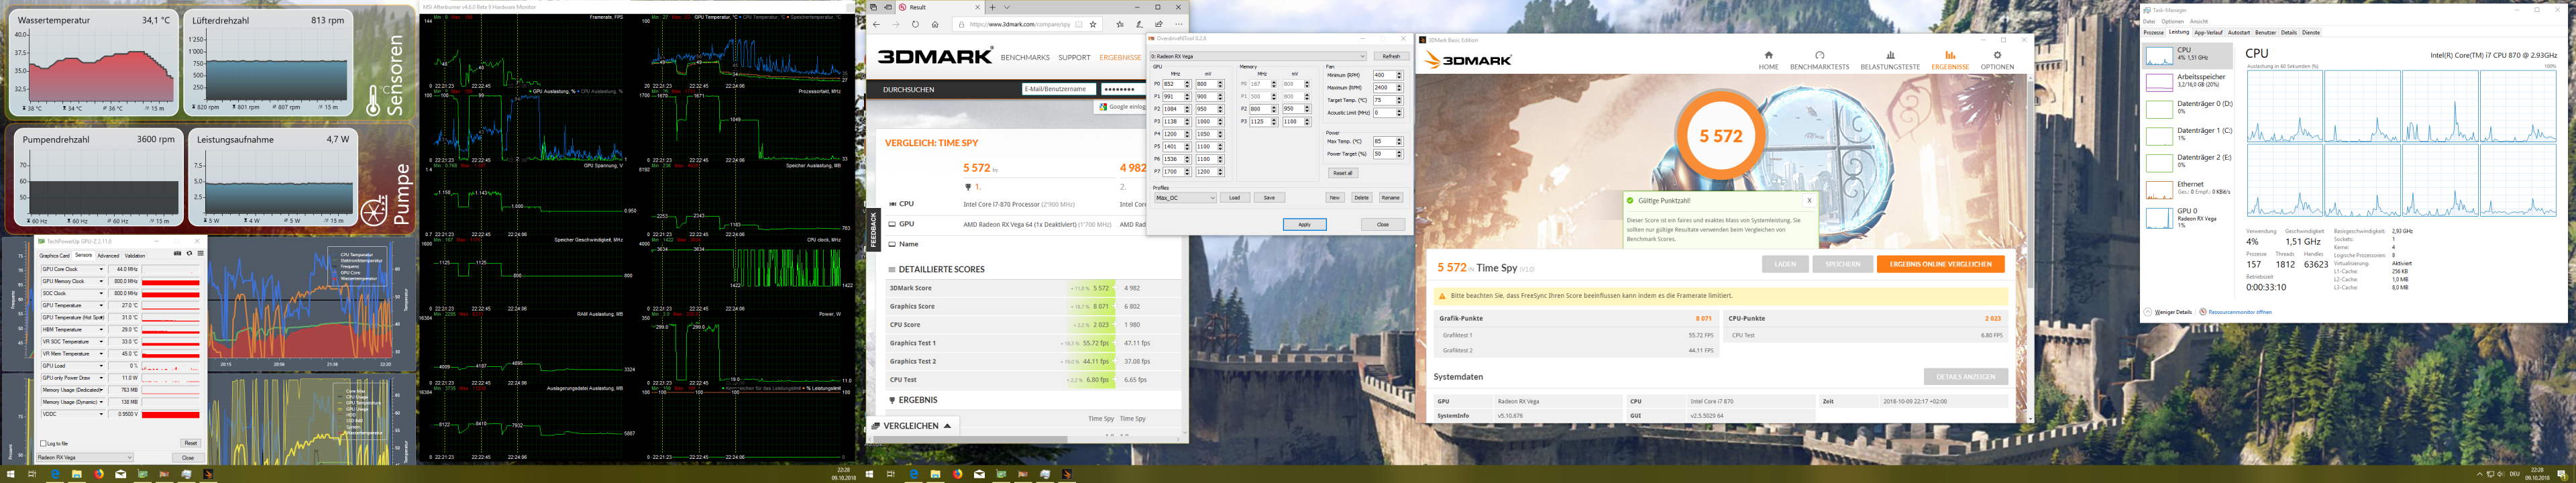Viewport: 2576px width, 483px height.
Task: Collapse the VERGLEICHEN panel on the 3DMark page
Action: [914, 426]
